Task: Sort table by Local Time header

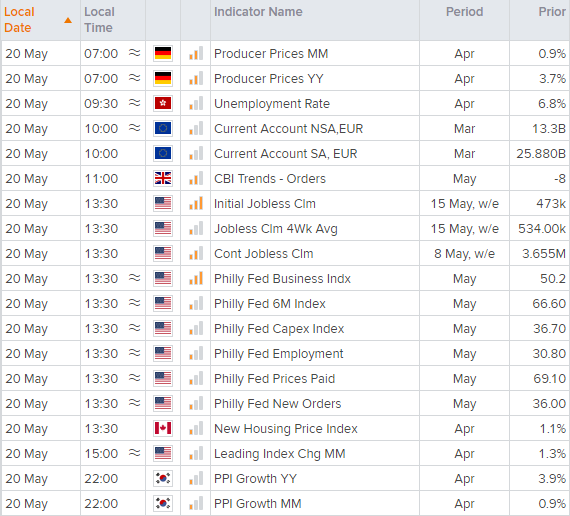Action: pyautogui.click(x=99, y=20)
